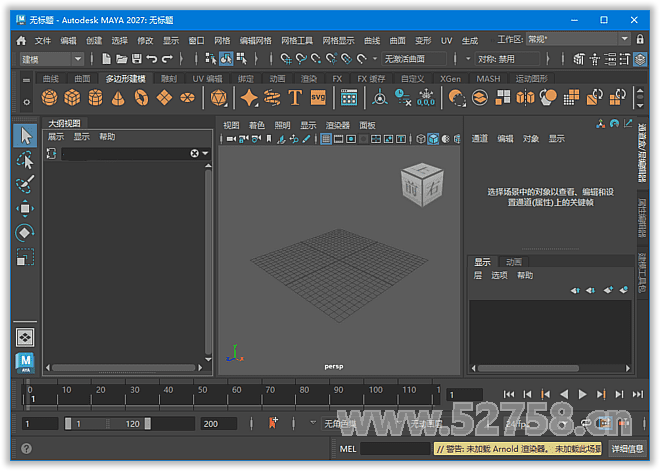Open the 网格工具 menu
Image resolution: width=660 pixels, height=471 pixels.
tap(297, 40)
